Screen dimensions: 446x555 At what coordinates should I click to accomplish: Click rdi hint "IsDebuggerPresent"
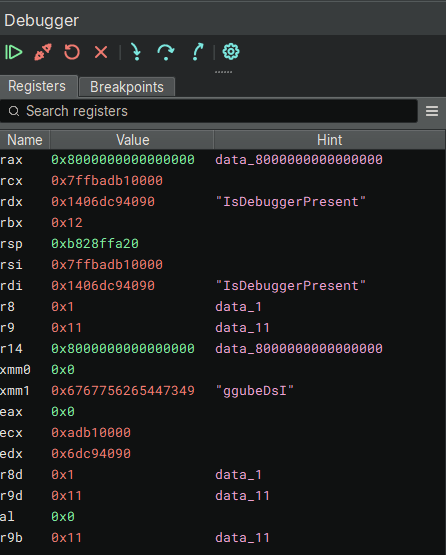291,286
